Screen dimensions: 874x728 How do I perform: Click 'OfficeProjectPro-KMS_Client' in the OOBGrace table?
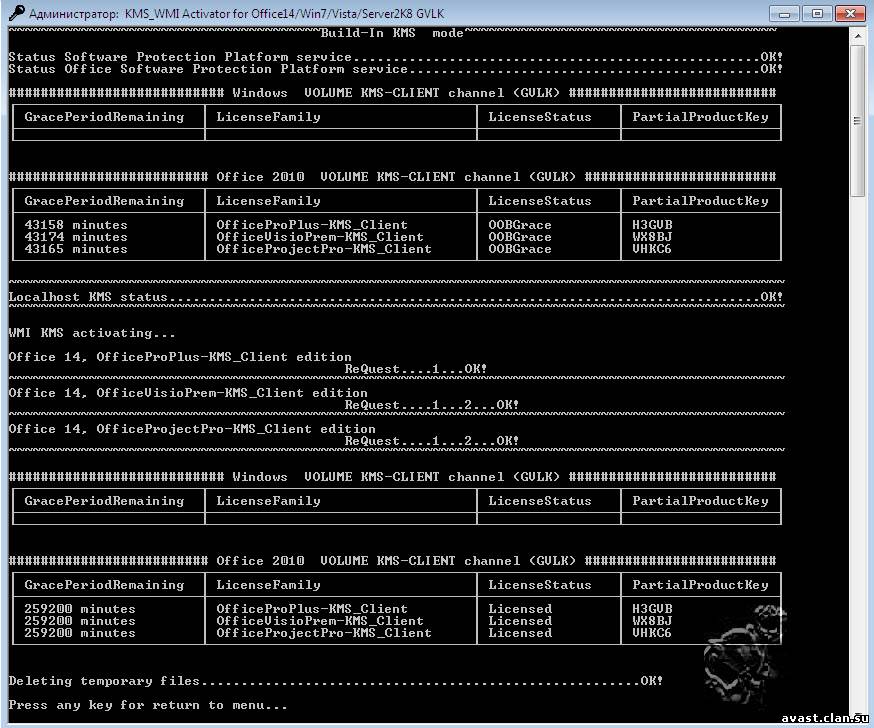pos(324,249)
